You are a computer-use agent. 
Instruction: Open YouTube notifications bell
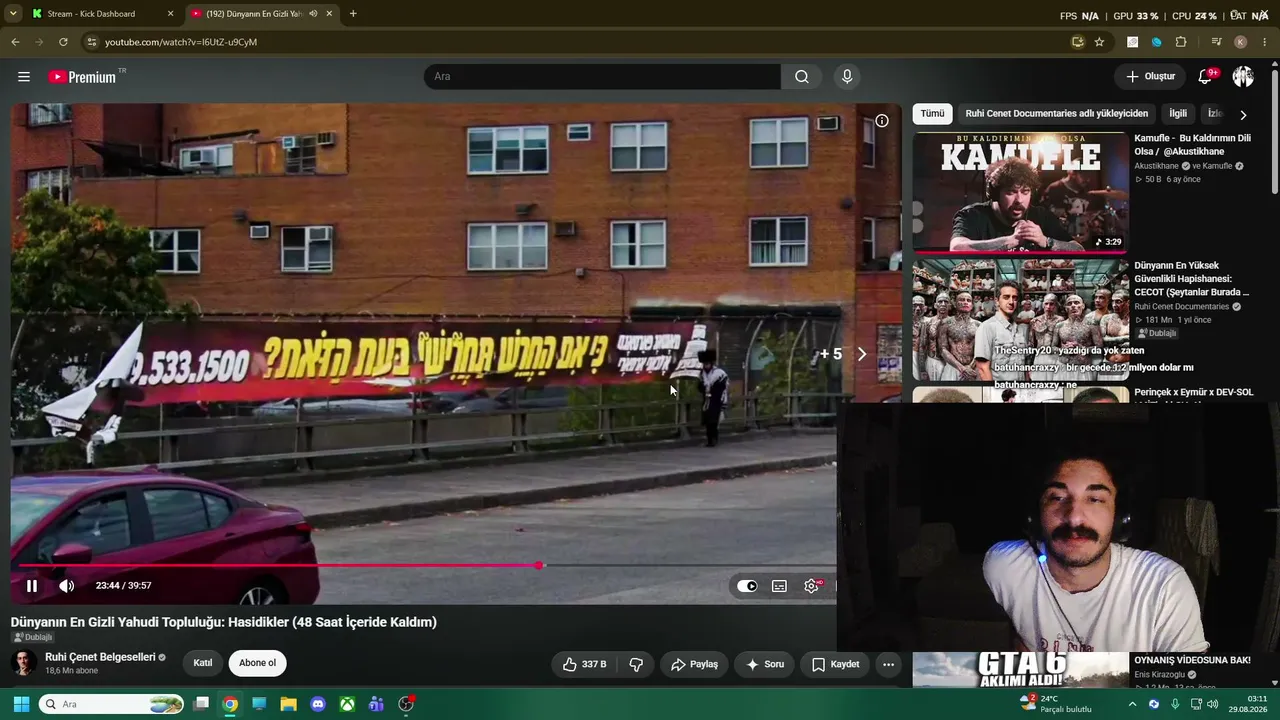(1206, 77)
